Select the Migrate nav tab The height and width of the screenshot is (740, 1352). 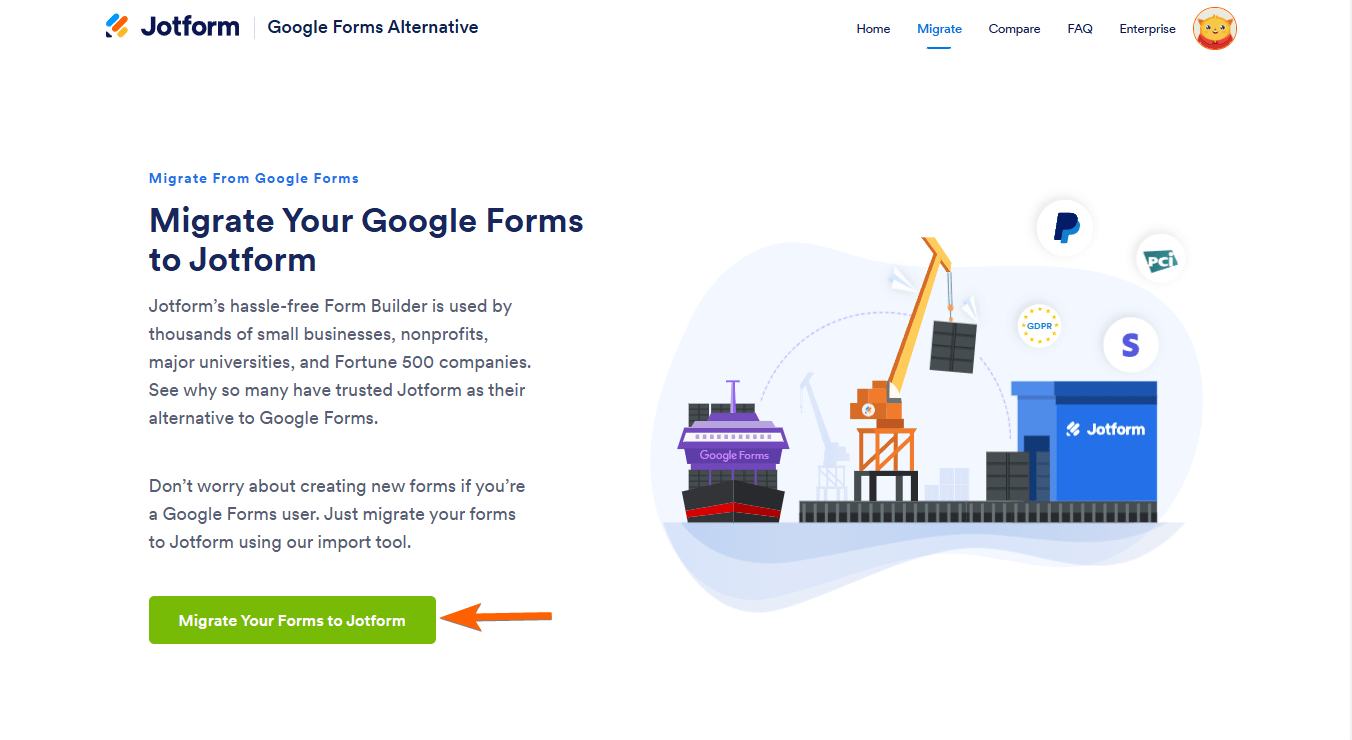[939, 29]
